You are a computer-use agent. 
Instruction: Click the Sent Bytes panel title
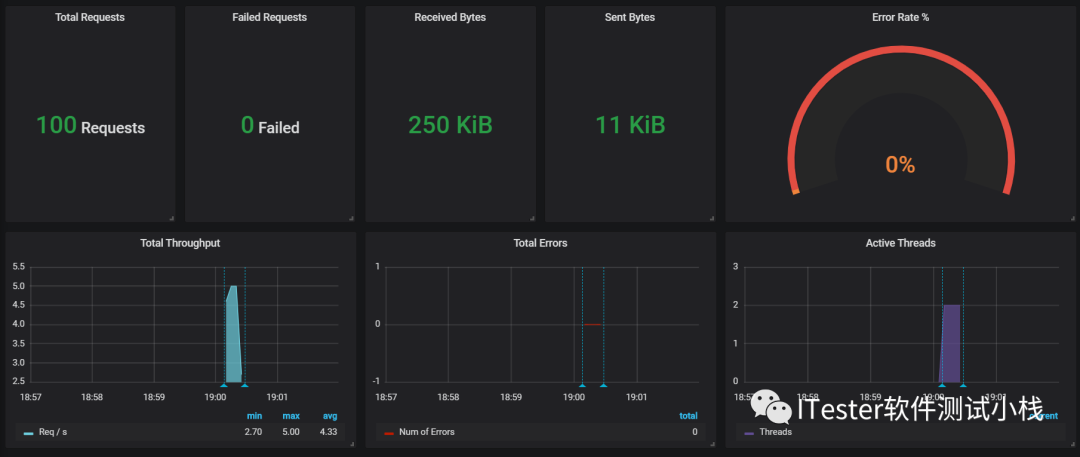click(x=630, y=17)
